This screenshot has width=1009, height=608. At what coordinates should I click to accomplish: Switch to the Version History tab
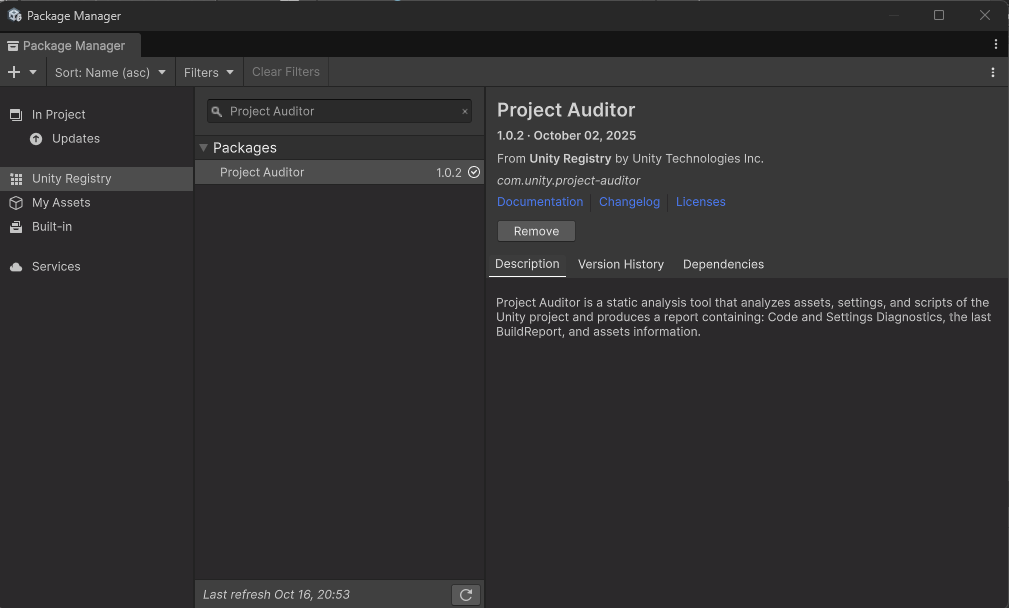(x=620, y=264)
